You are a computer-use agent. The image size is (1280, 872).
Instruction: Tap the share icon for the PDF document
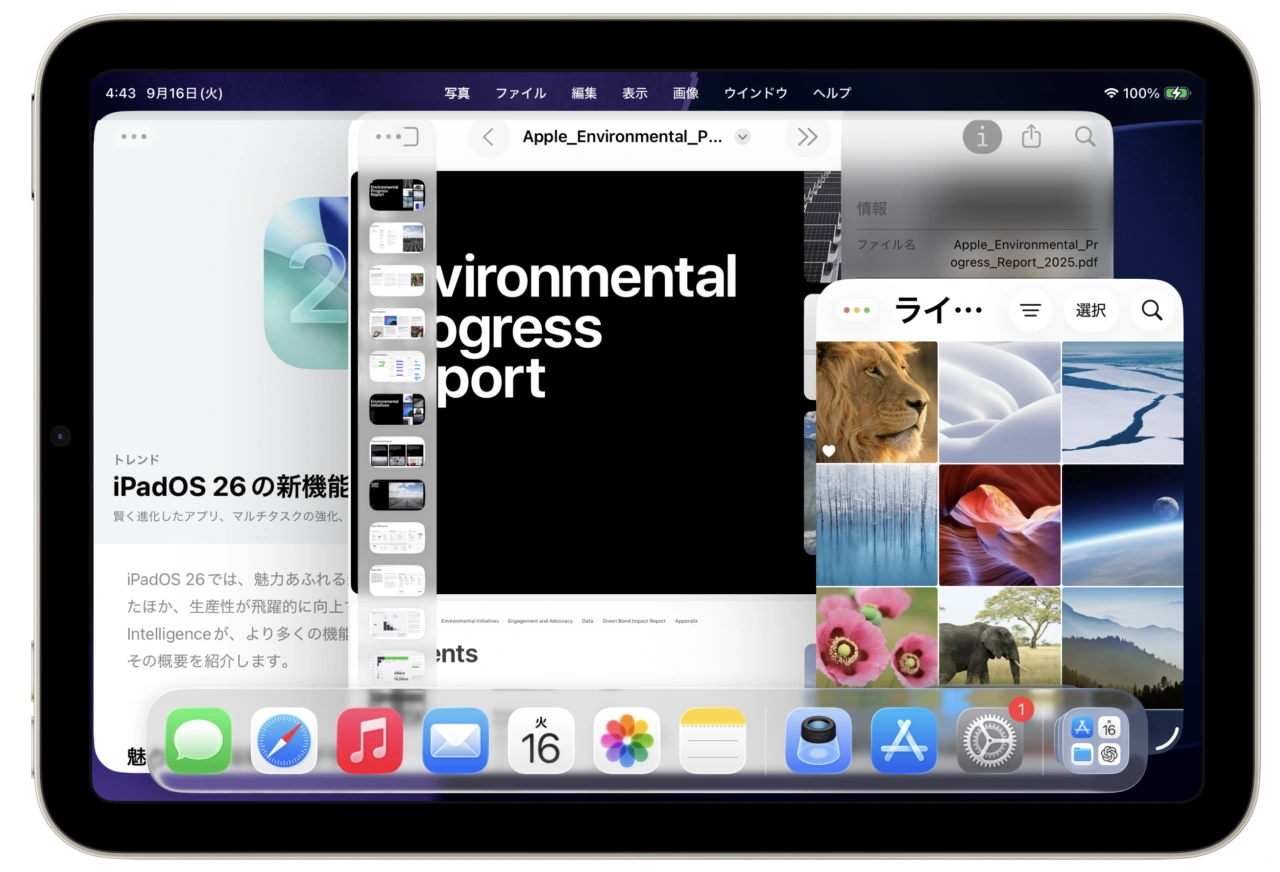[1032, 137]
